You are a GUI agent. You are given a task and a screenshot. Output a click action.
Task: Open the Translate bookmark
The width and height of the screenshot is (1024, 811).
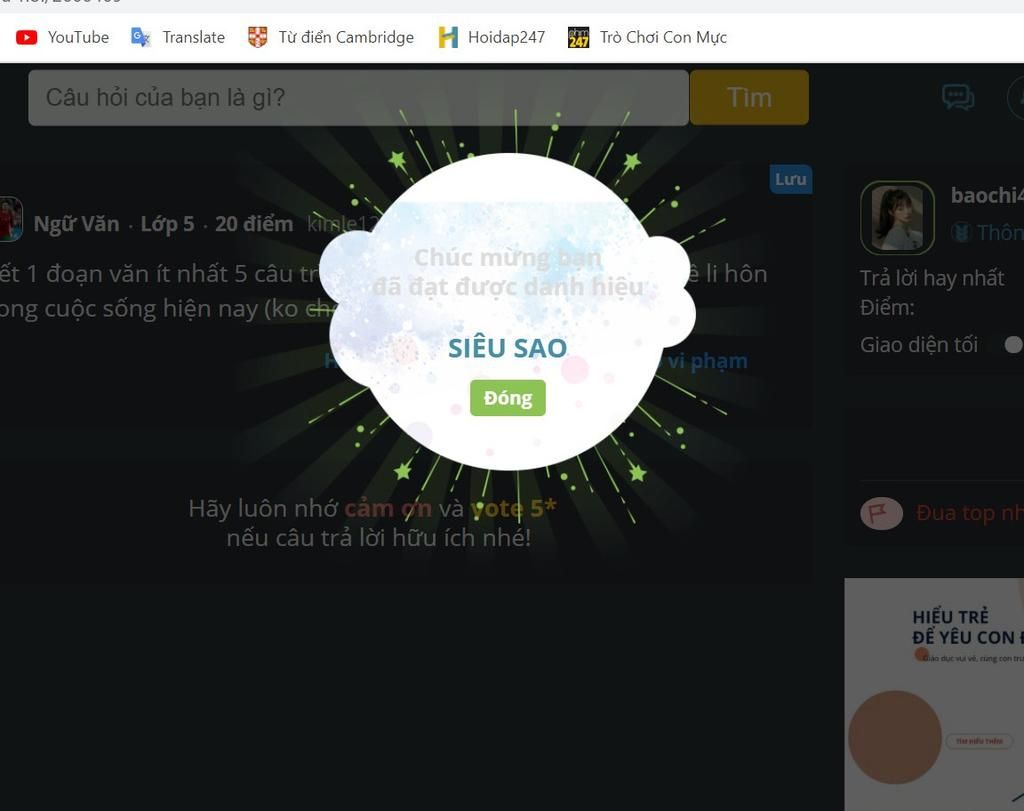point(178,37)
